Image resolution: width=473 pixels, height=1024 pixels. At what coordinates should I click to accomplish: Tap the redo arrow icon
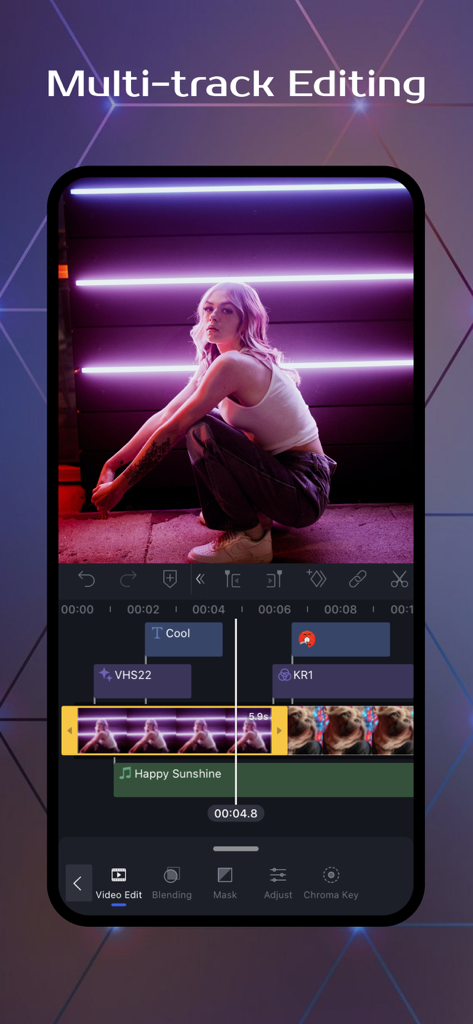coord(128,578)
